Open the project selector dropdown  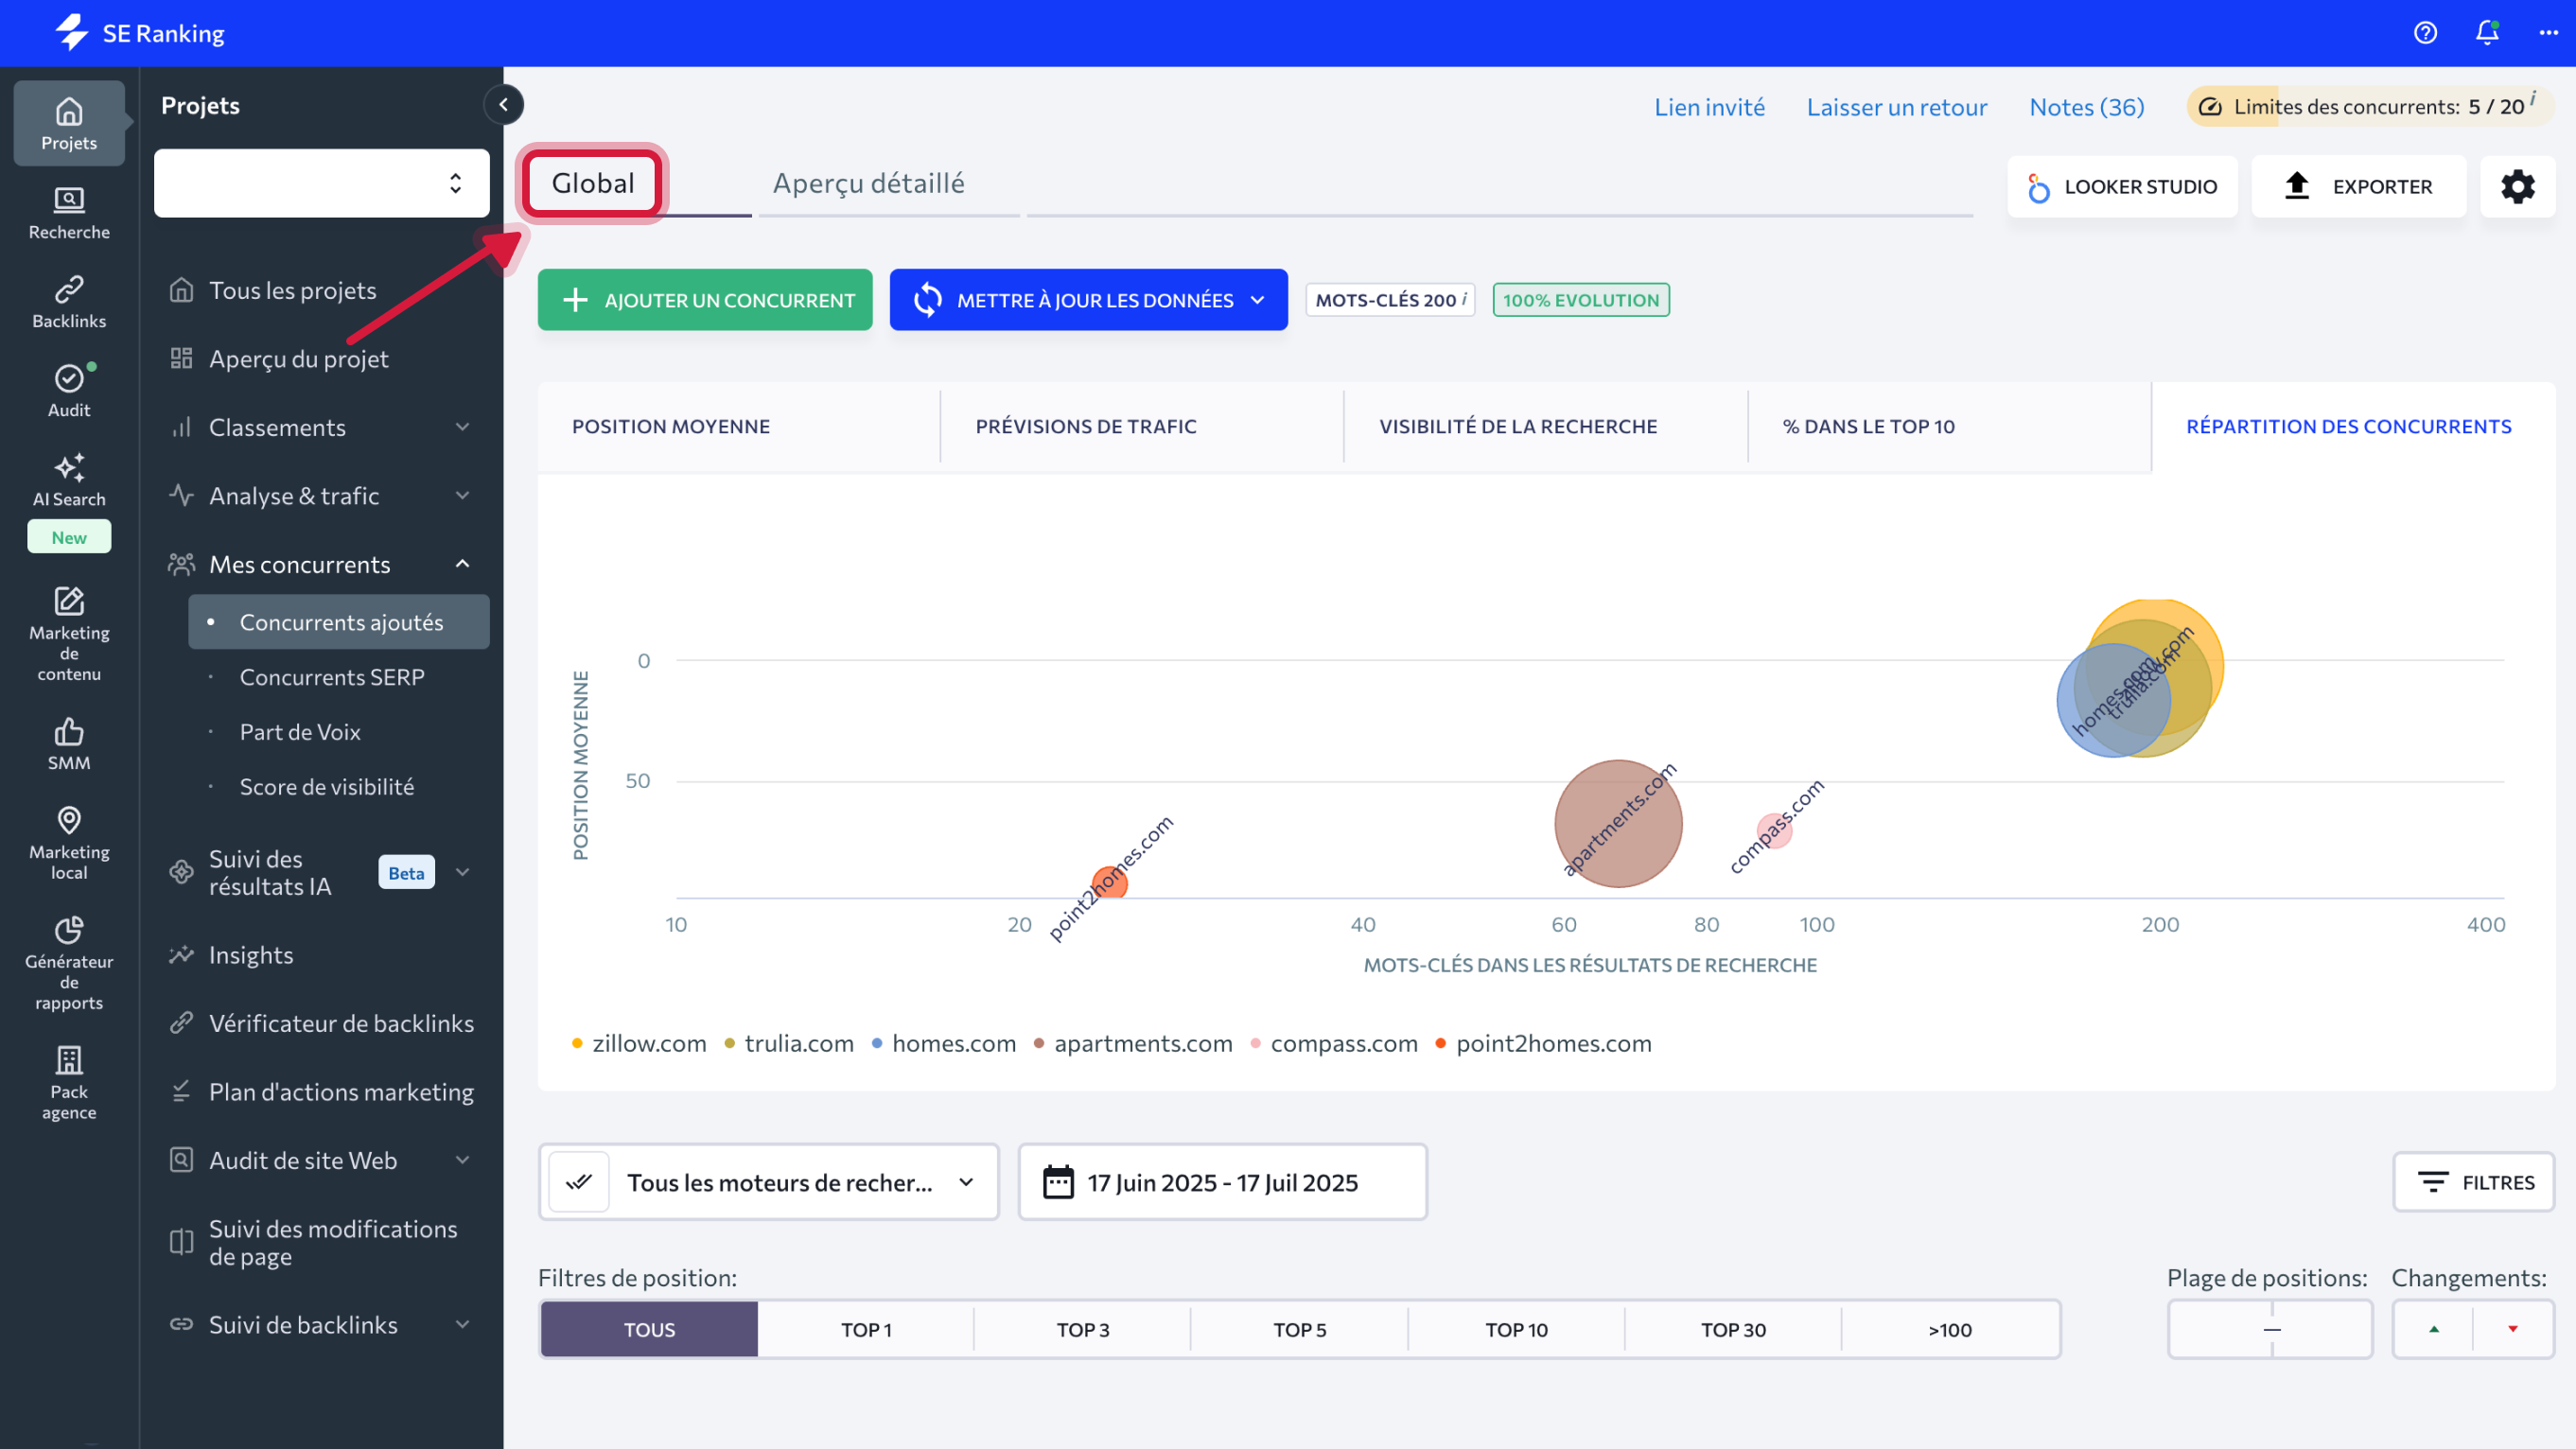[x=322, y=183]
